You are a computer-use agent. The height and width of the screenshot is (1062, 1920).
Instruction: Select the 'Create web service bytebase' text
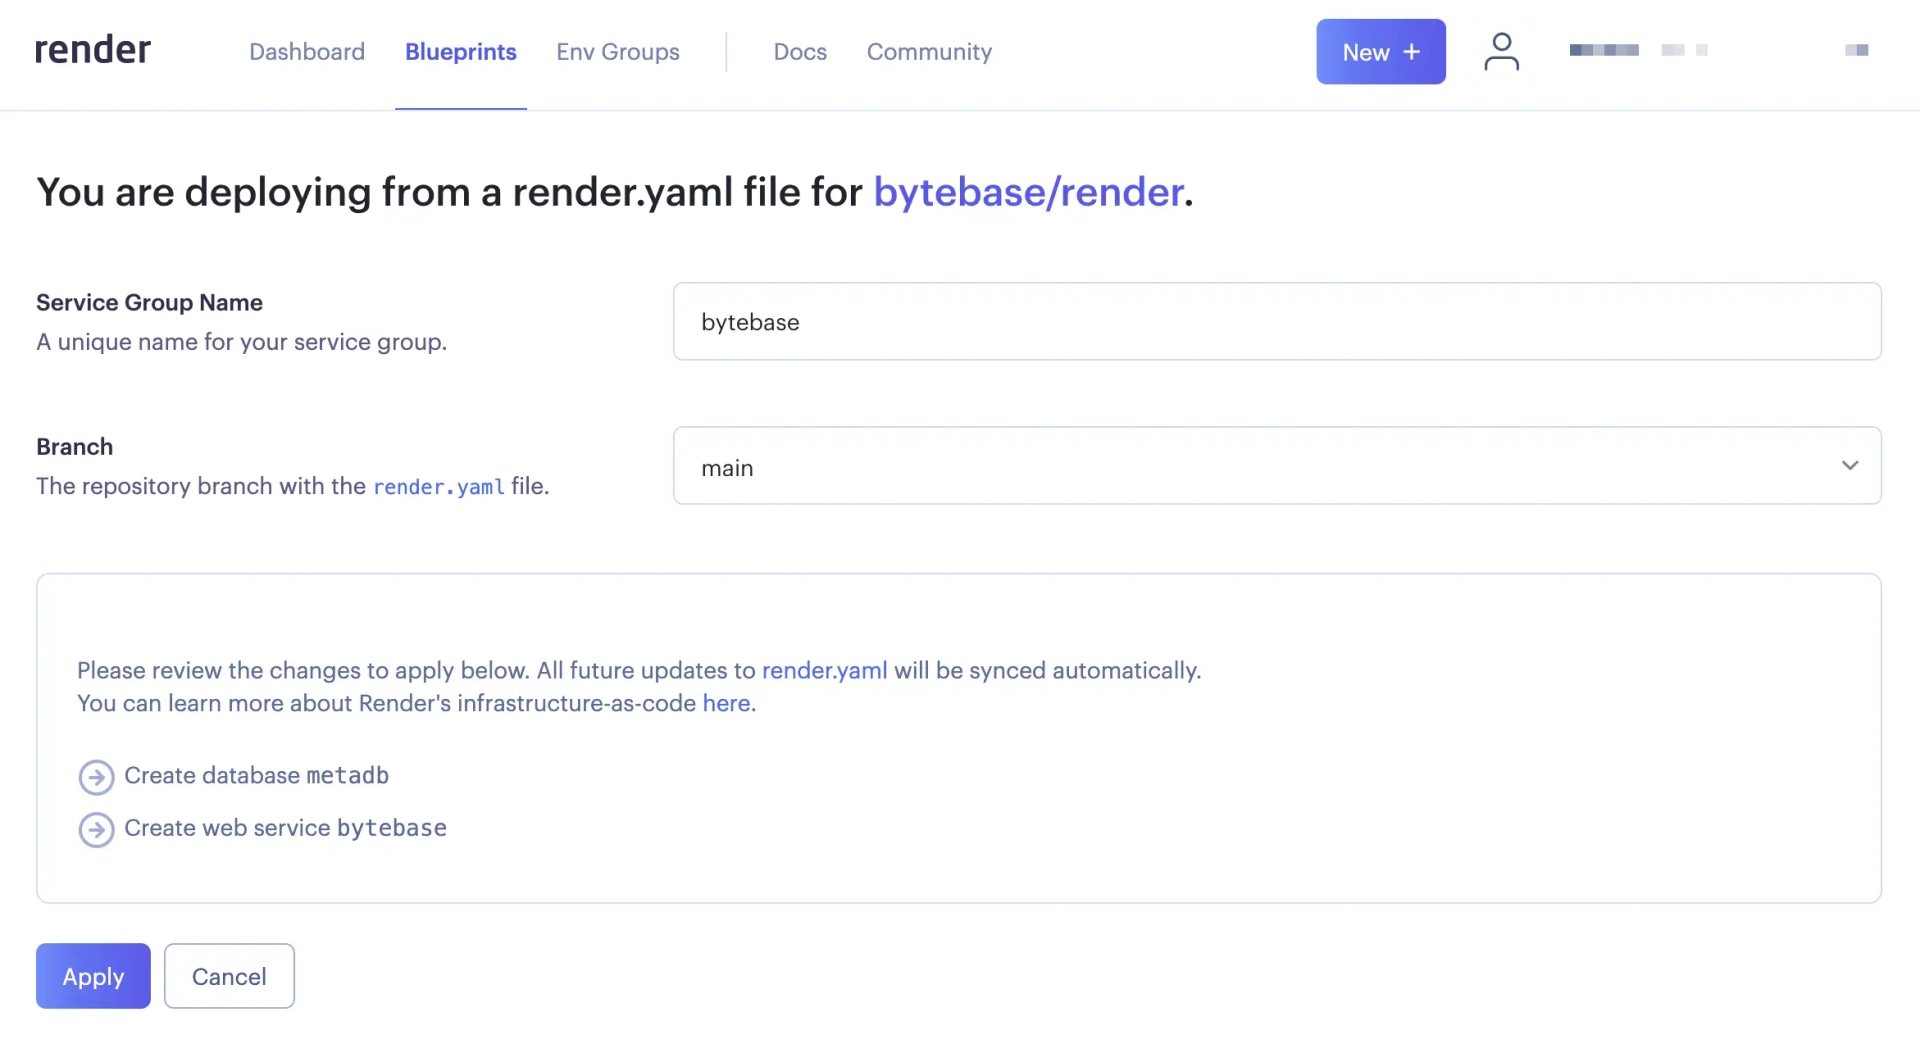coord(285,829)
